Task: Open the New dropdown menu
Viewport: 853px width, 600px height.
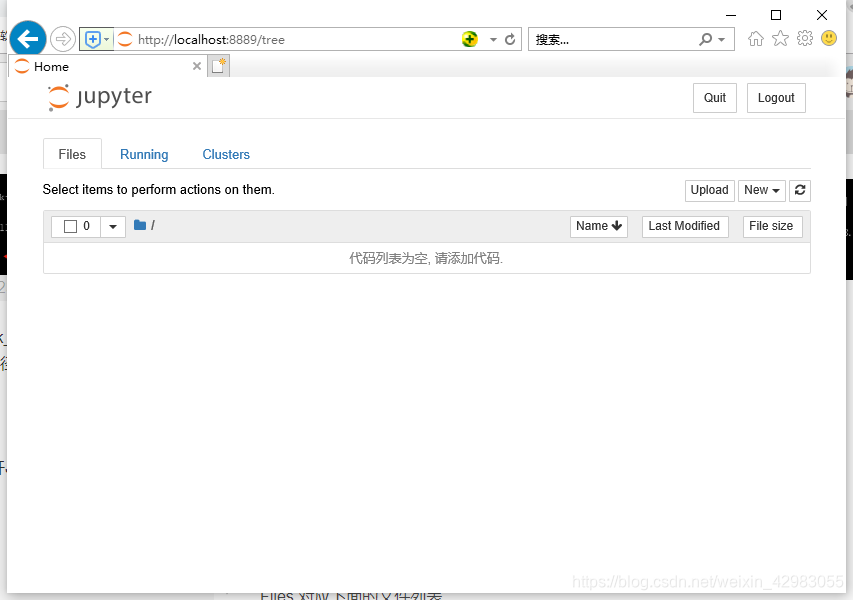Action: tap(762, 190)
